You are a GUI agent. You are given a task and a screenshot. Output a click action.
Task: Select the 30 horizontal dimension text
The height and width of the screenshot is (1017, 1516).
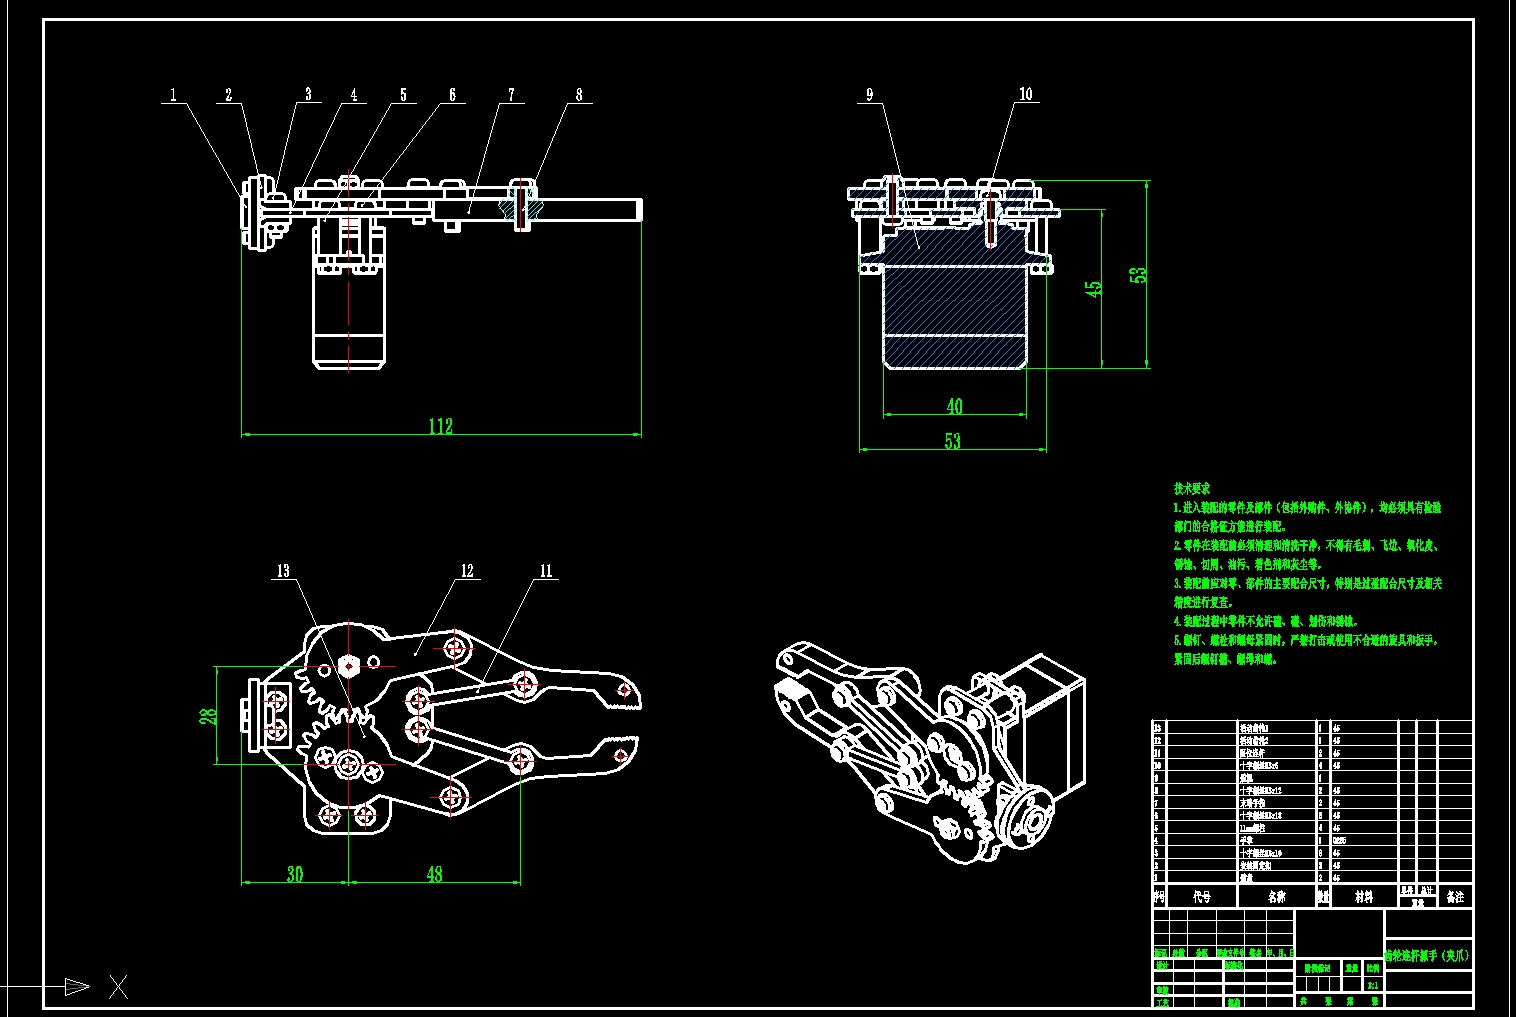point(294,874)
